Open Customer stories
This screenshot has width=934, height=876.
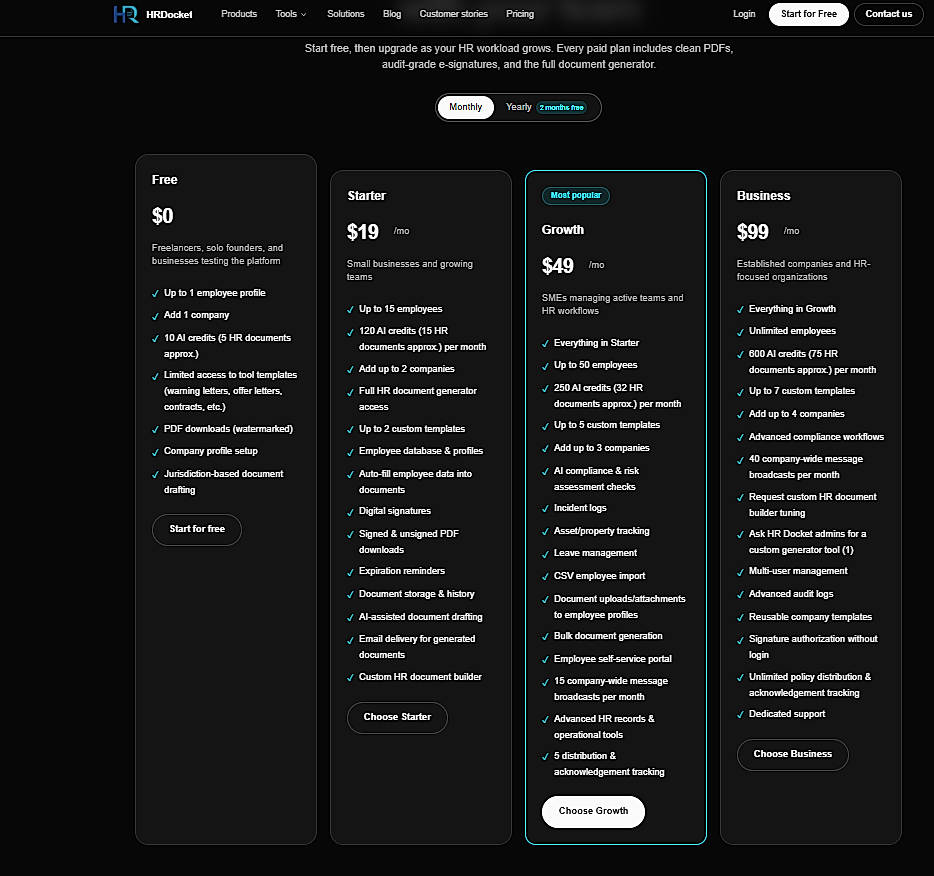pyautogui.click(x=453, y=14)
